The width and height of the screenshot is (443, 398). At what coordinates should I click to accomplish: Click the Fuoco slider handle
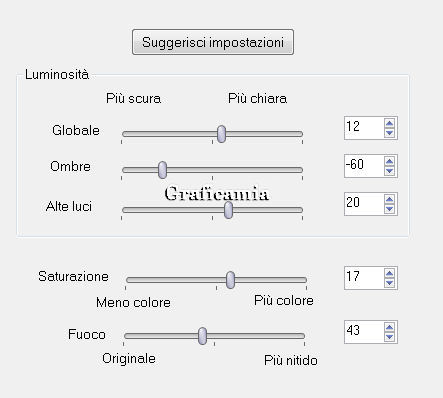202,336
